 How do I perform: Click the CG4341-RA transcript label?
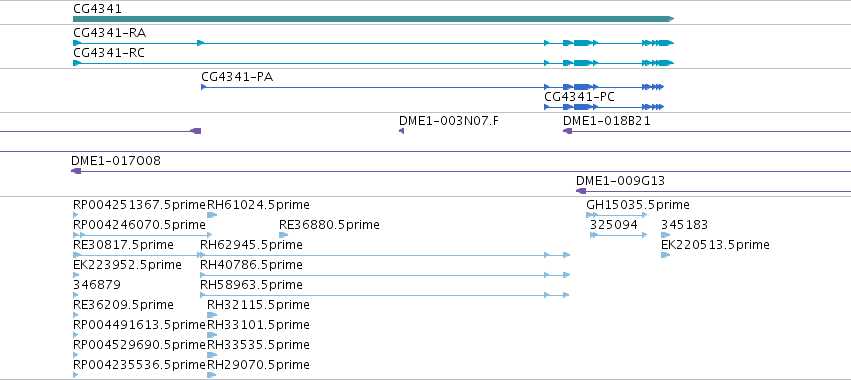coord(110,33)
